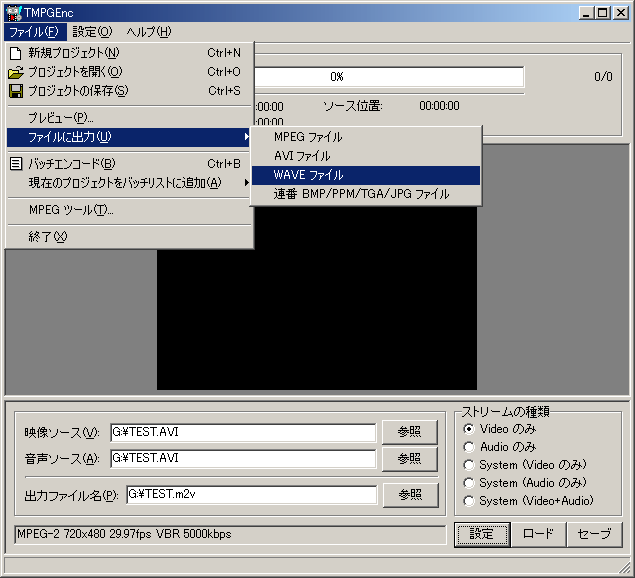
Task: Click 参照 button for 出力ファイル名
Action: tap(411, 495)
